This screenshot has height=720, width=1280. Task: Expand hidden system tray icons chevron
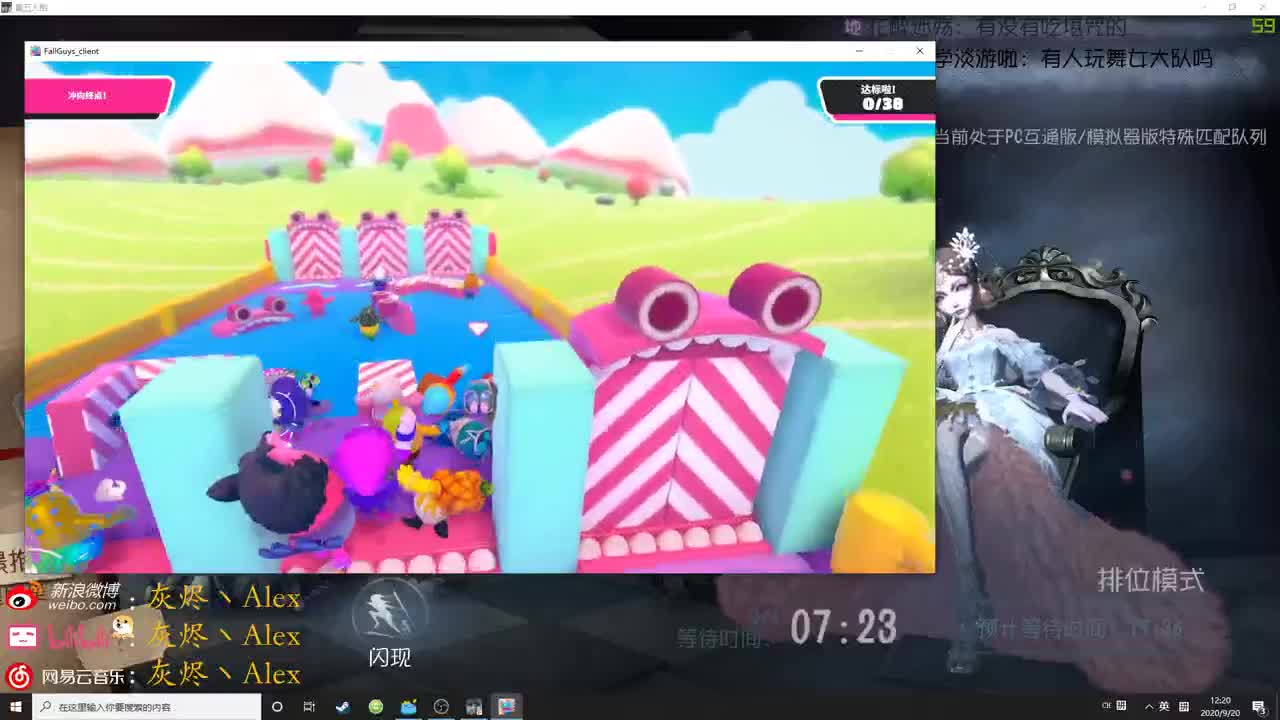click(x=1149, y=707)
